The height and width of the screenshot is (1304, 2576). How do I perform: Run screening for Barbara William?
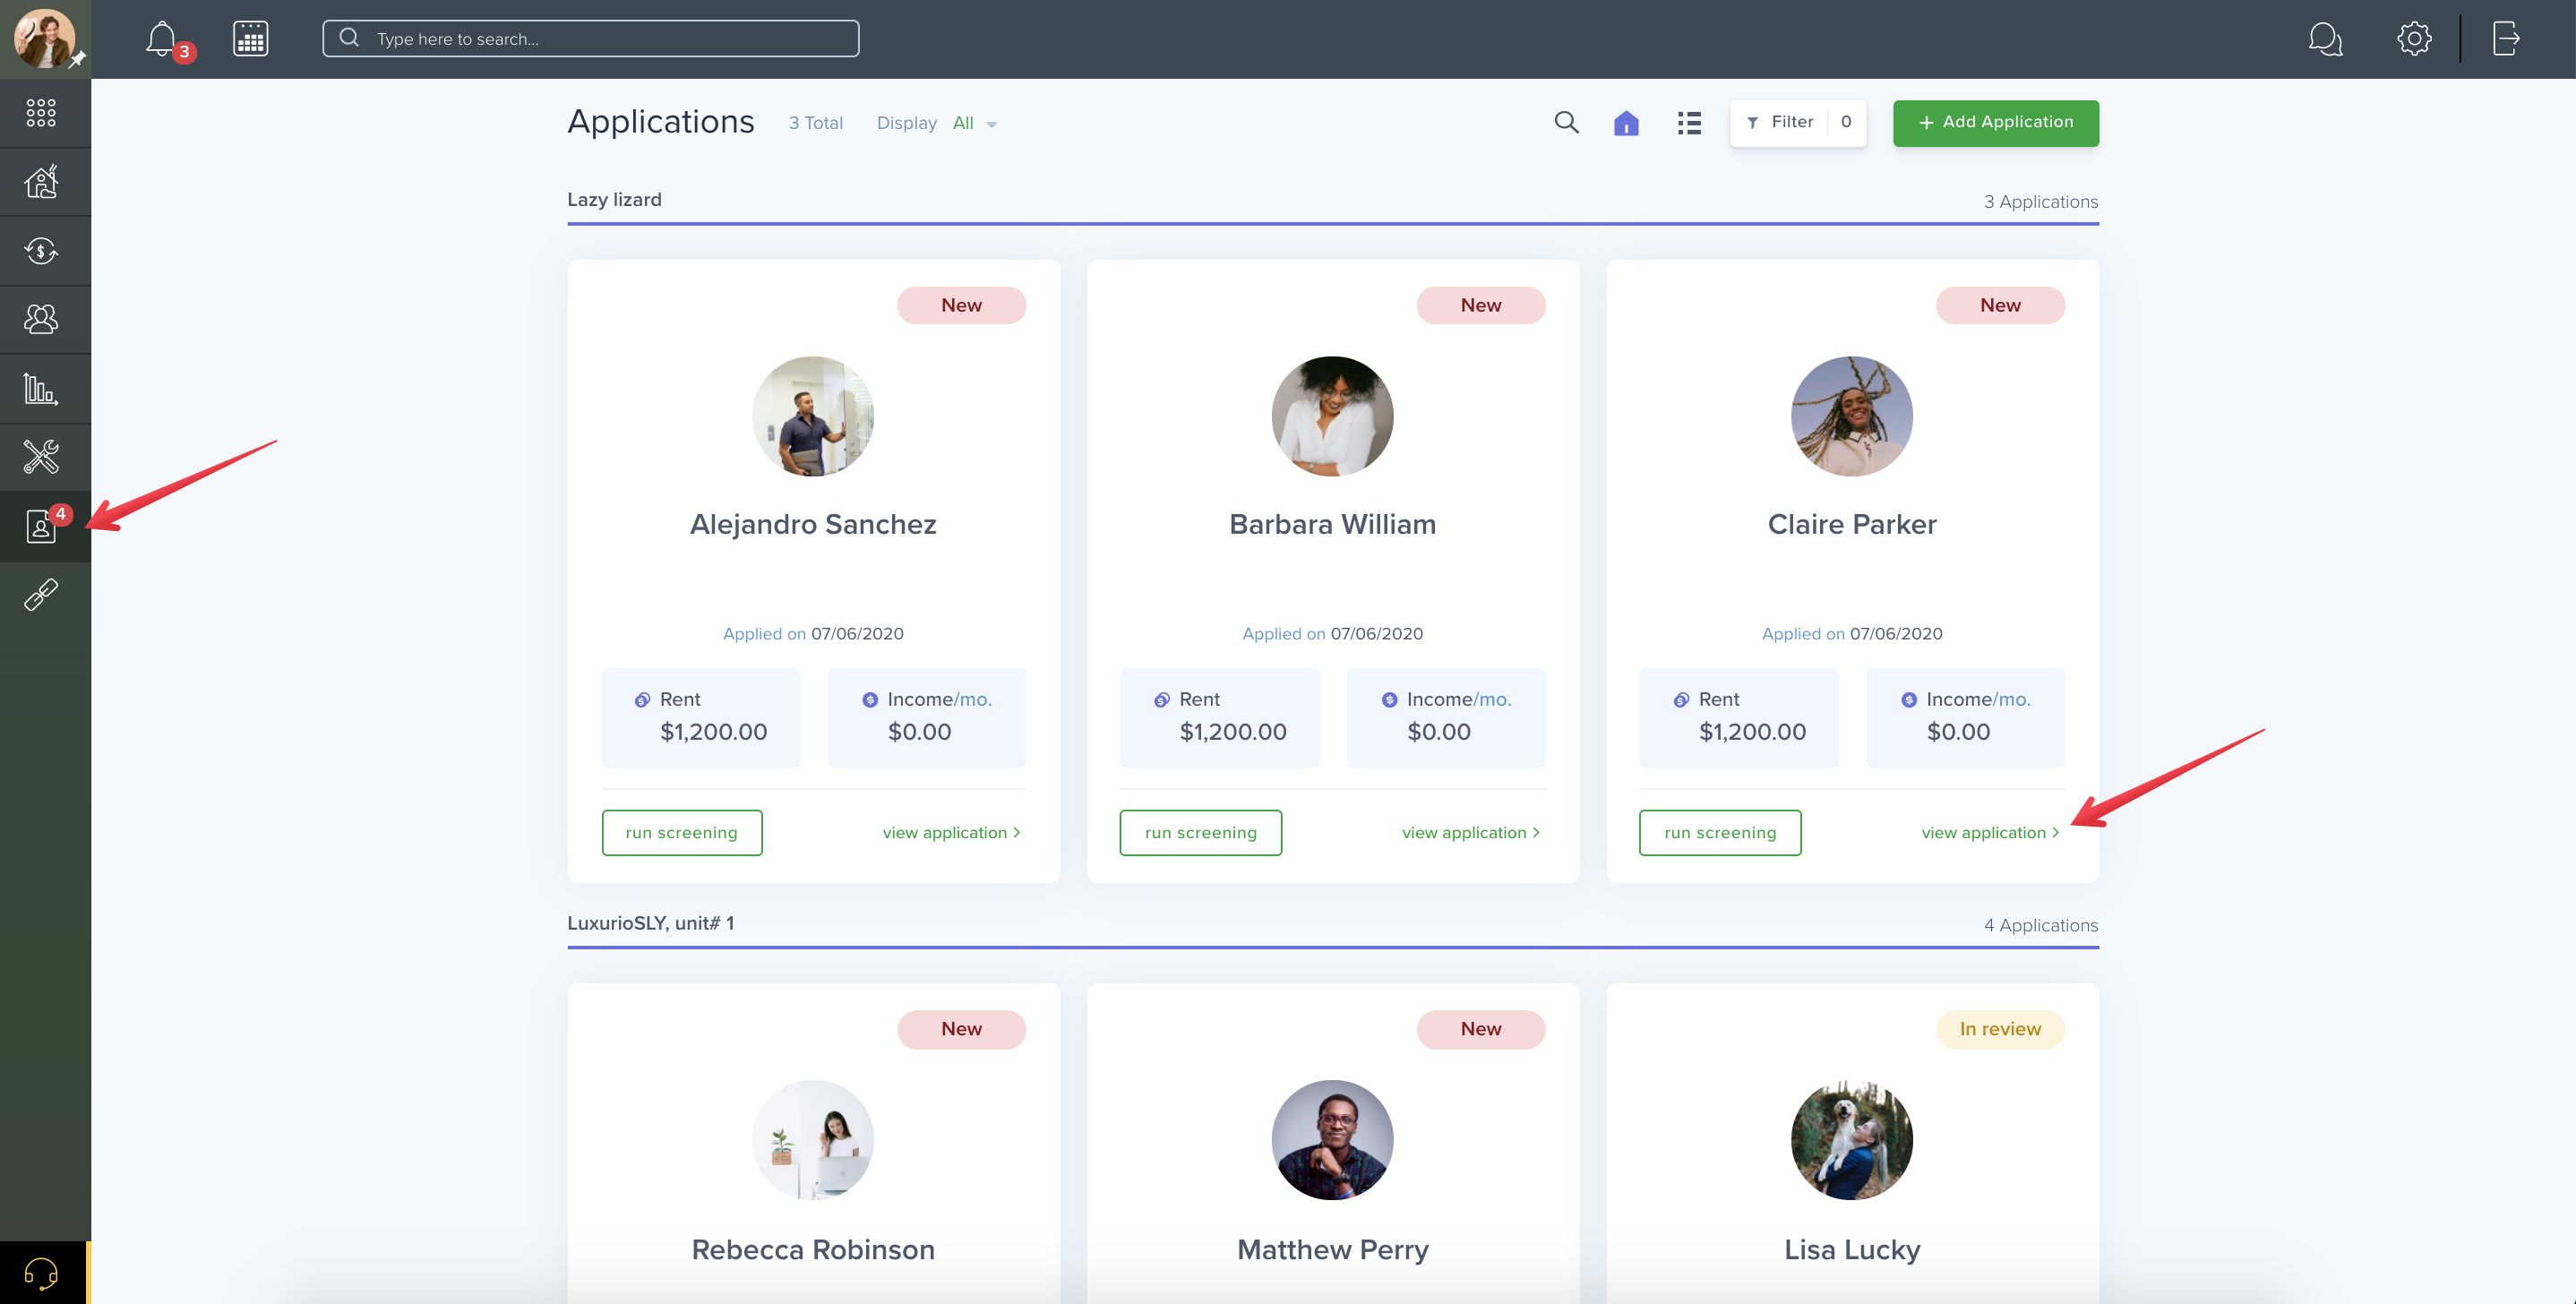[1200, 833]
